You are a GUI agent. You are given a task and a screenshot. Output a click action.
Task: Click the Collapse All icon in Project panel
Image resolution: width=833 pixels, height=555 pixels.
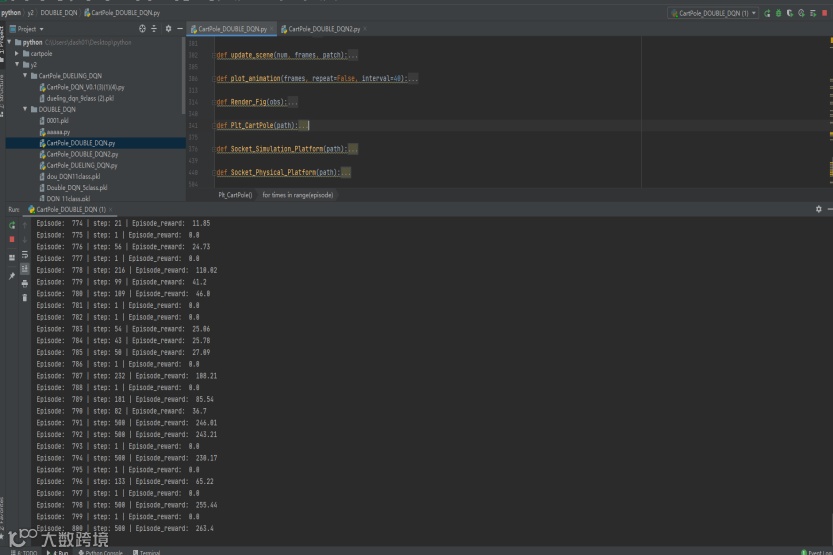[x=154, y=29]
